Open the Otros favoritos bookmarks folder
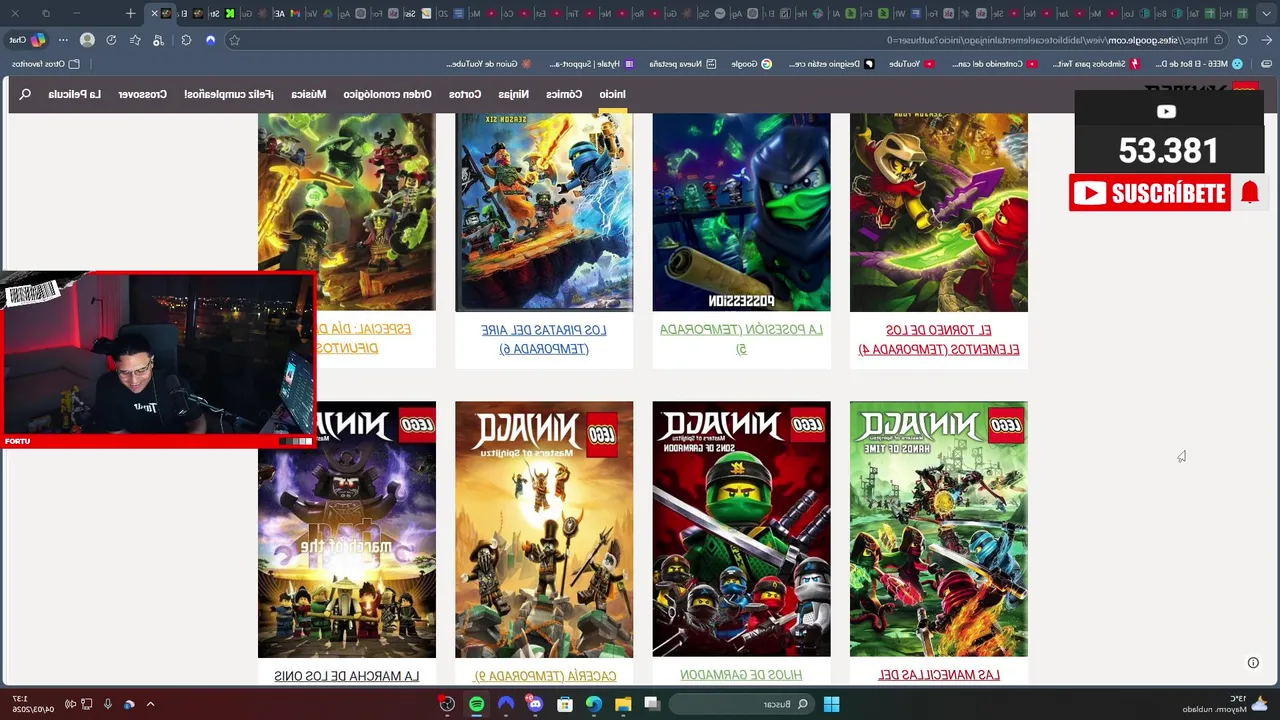 45,63
